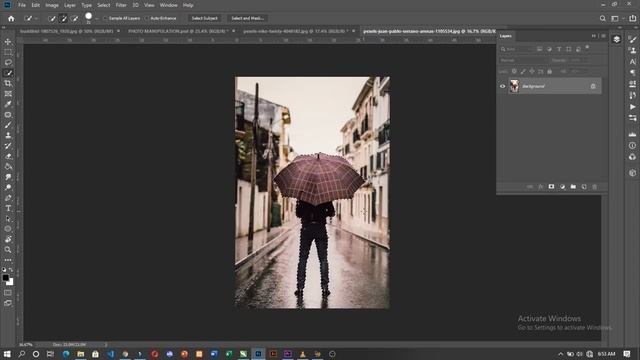
Task: Open the Info panel icon
Action: (632, 145)
